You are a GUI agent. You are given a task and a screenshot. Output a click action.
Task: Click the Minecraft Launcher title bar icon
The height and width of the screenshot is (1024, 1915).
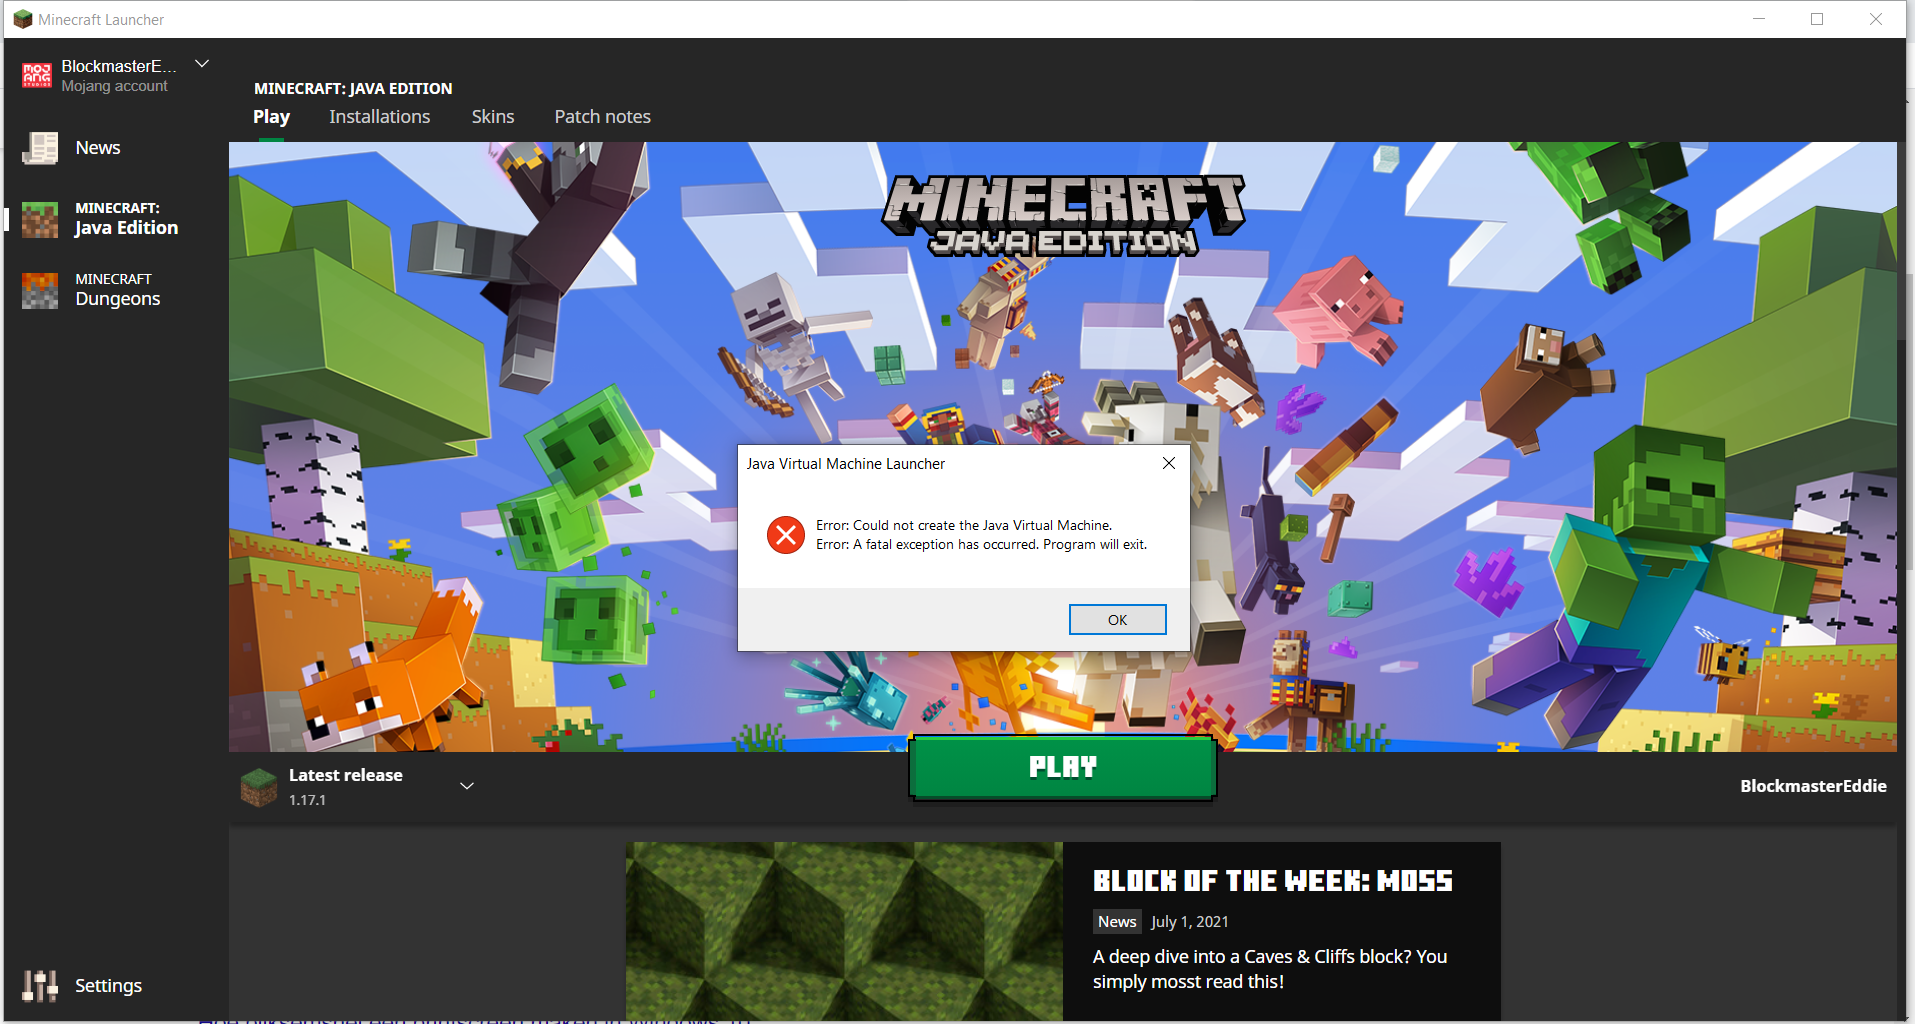[x=22, y=19]
